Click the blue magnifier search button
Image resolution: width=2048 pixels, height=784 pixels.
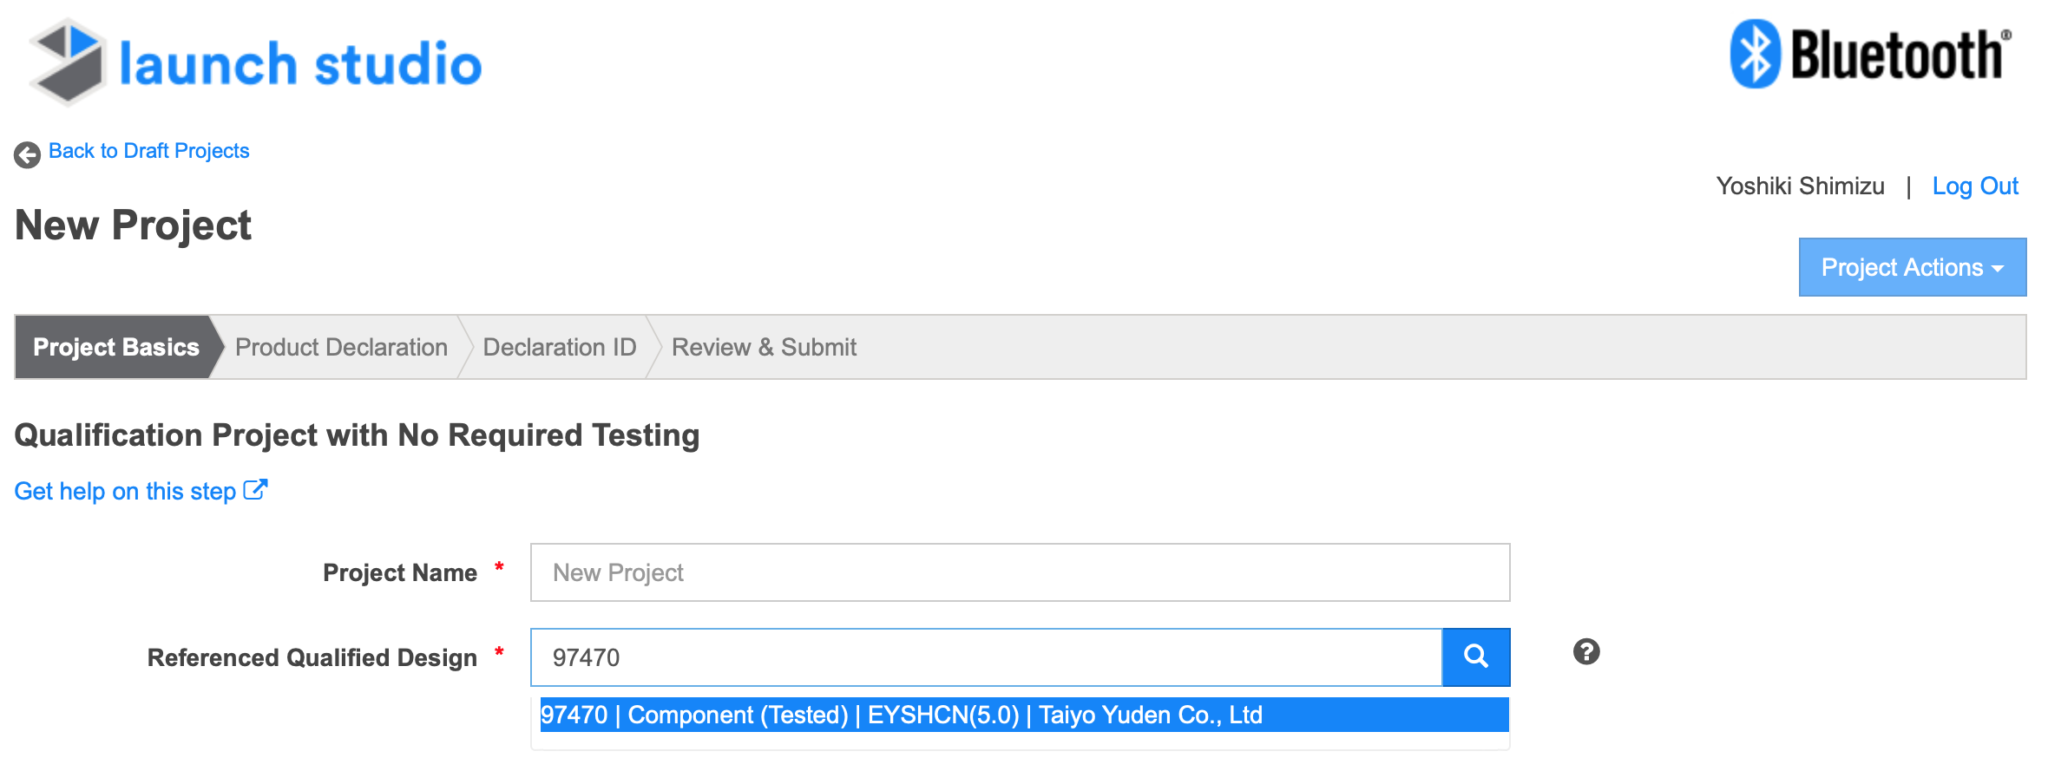pos(1476,657)
